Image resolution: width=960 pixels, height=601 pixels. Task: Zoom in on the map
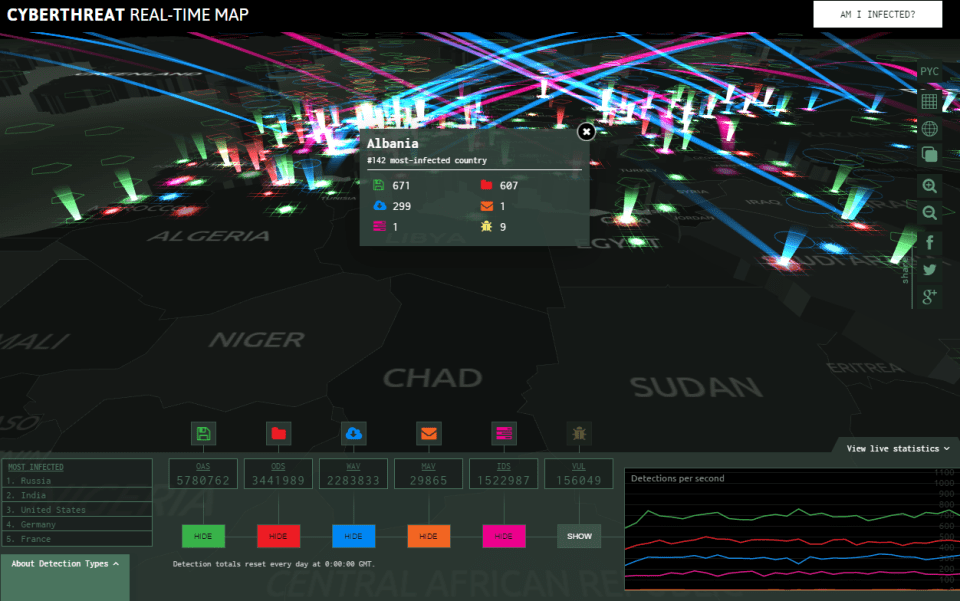[x=929, y=186]
